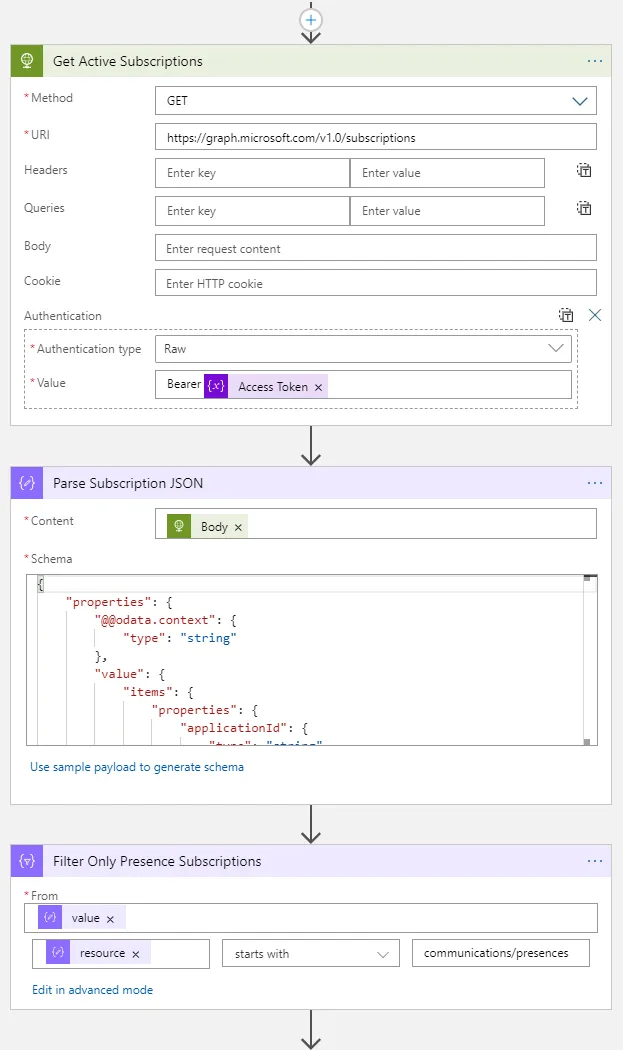Image resolution: width=623 pixels, height=1050 pixels.
Task: Open the ellipsis menu of Filter Only Presence Subscriptions
Action: (x=594, y=861)
